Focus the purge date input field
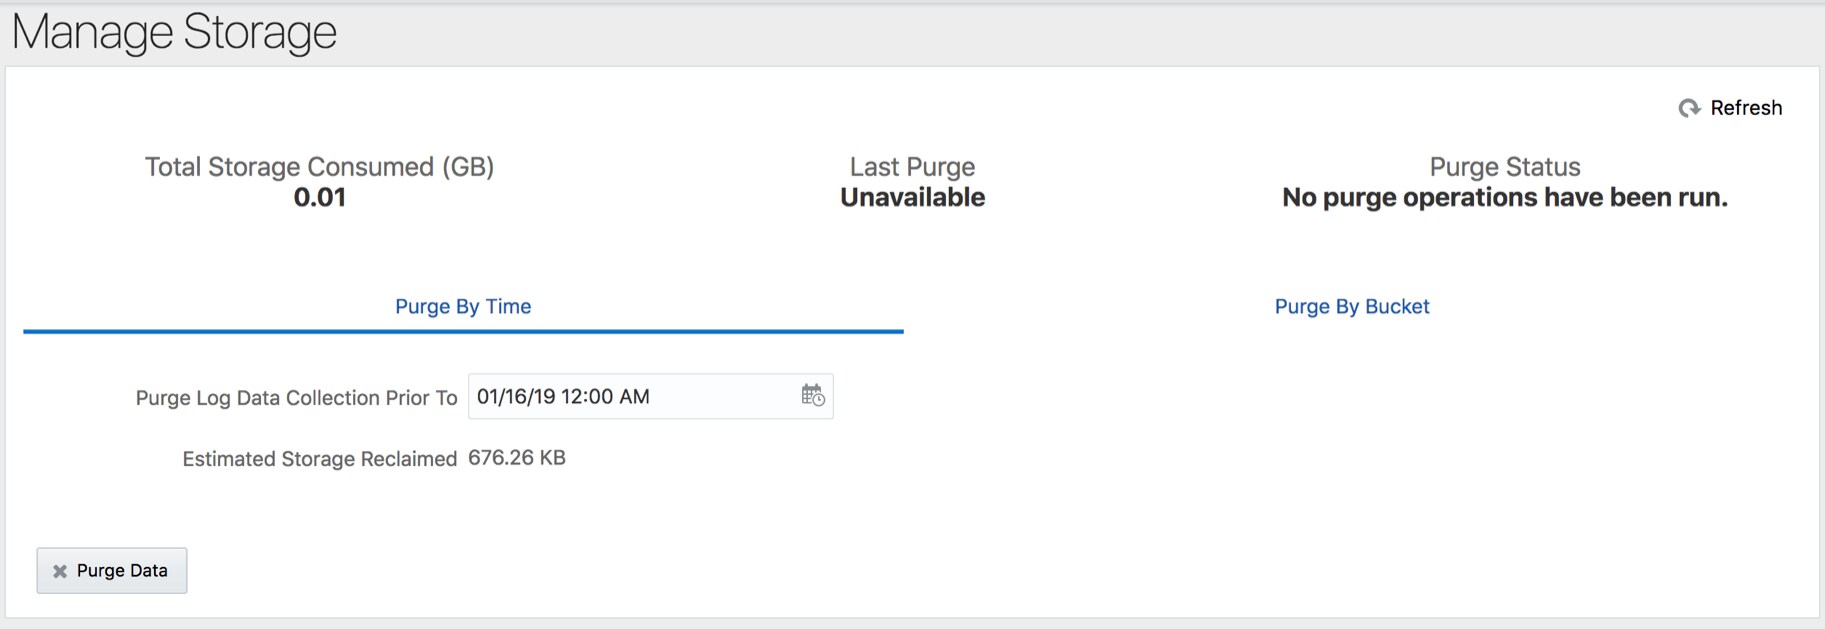1825x629 pixels. [630, 397]
